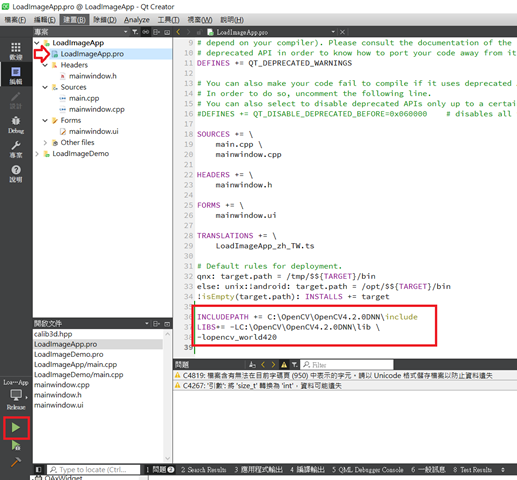Screen dimensions: 517x480
Task: Go back in editor navigation history
Action: pos(178,32)
